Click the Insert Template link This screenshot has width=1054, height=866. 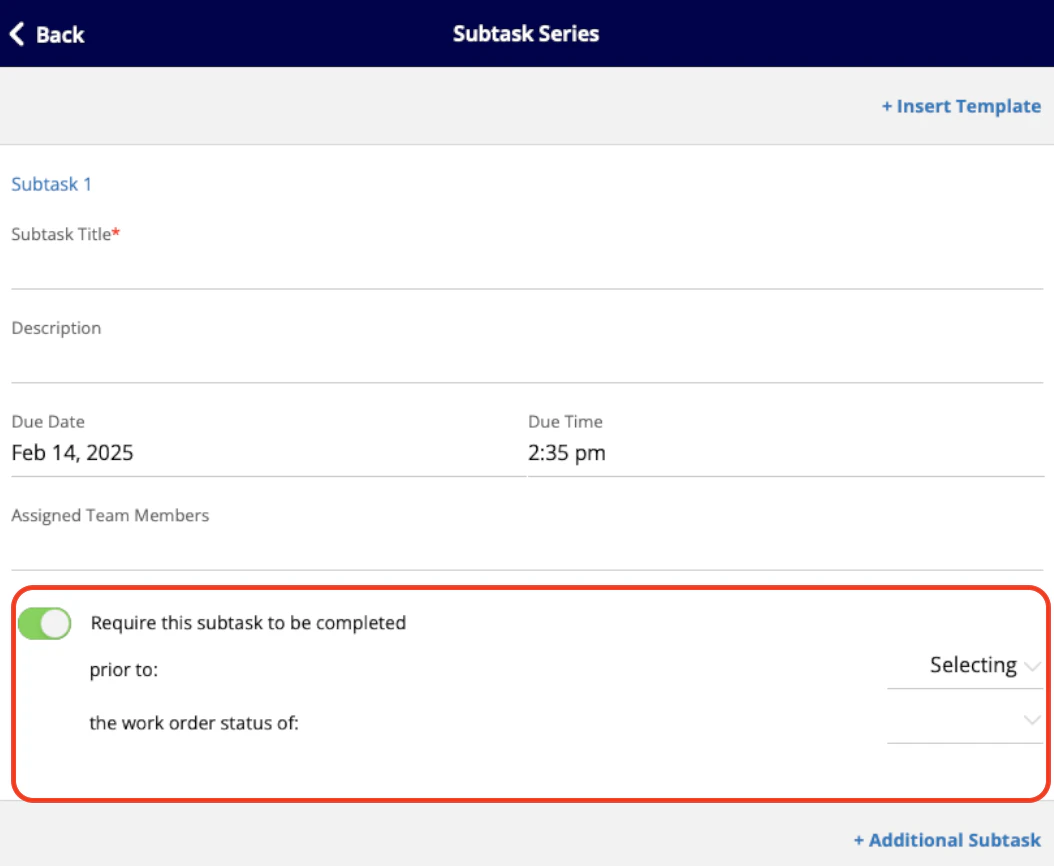(961, 106)
